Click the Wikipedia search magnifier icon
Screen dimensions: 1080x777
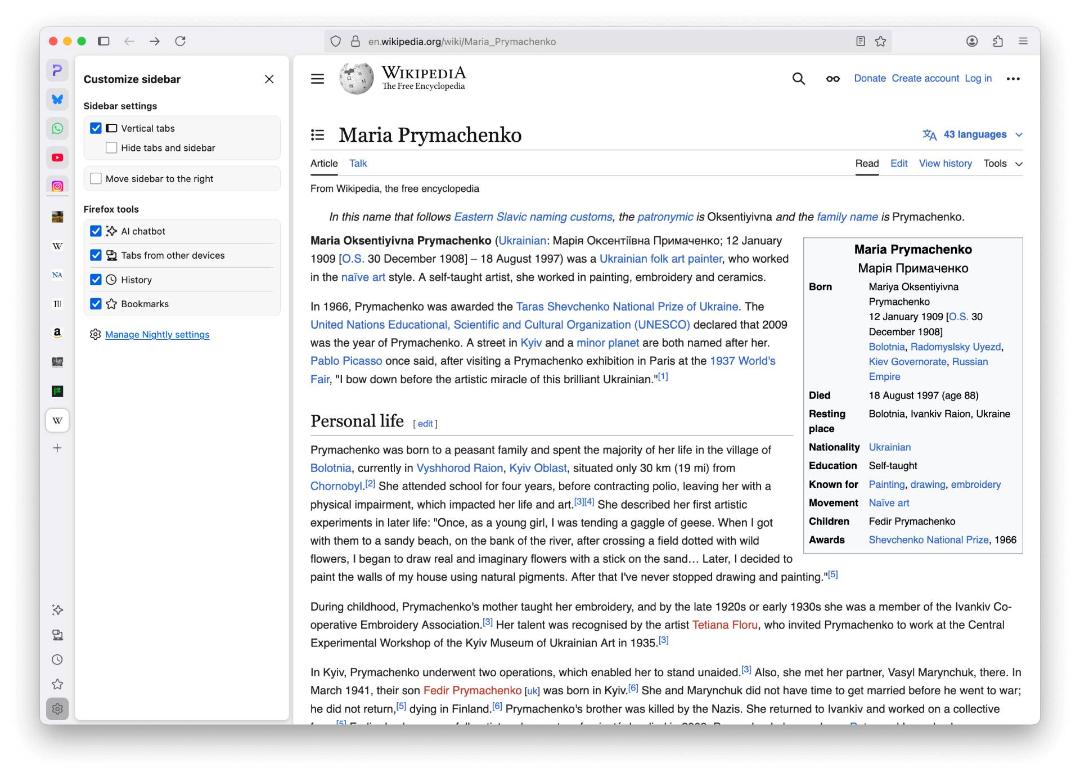click(798, 79)
